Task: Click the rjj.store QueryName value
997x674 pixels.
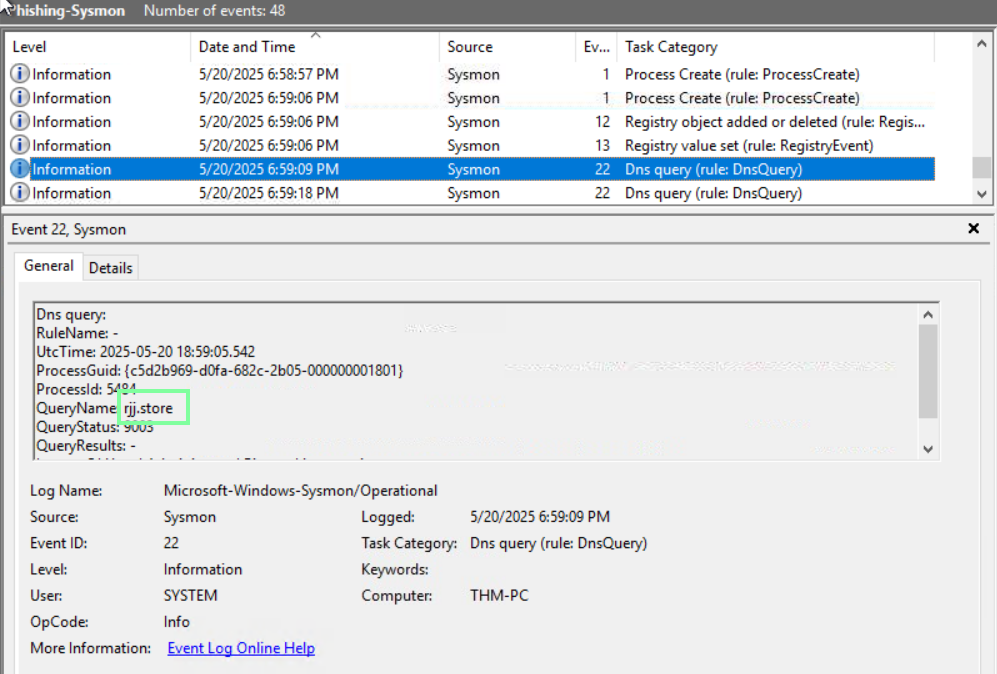Action: click(154, 408)
